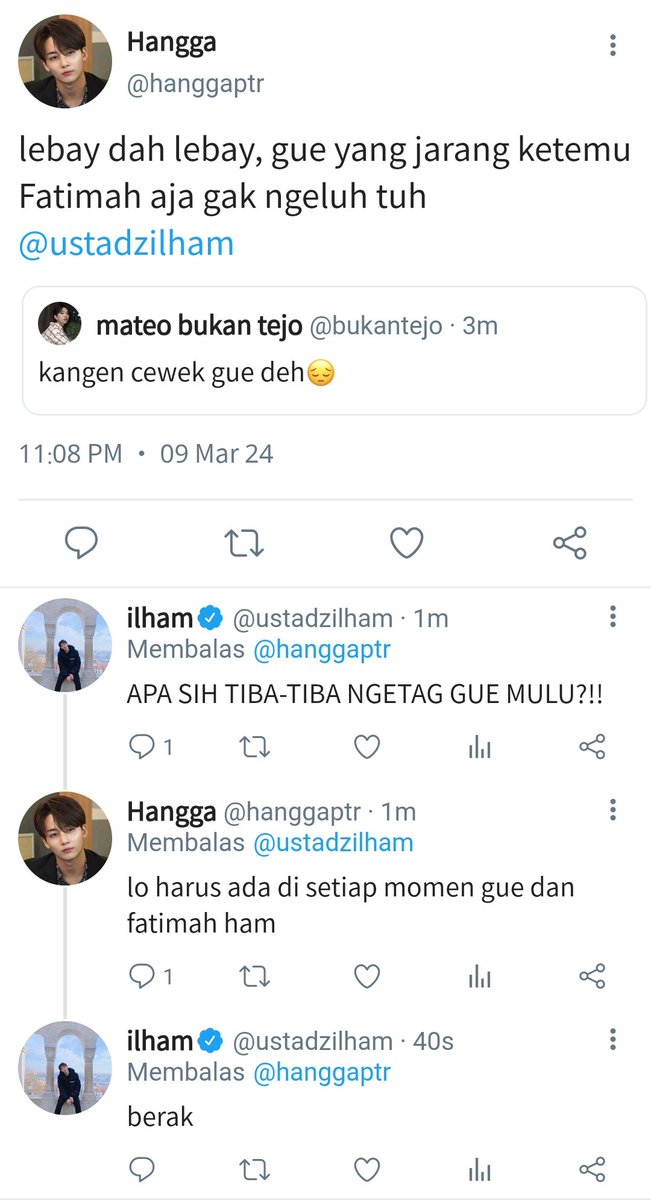Open @ustadzilham mention in main tweet
Viewport: 651px width, 1200px height.
(x=126, y=244)
